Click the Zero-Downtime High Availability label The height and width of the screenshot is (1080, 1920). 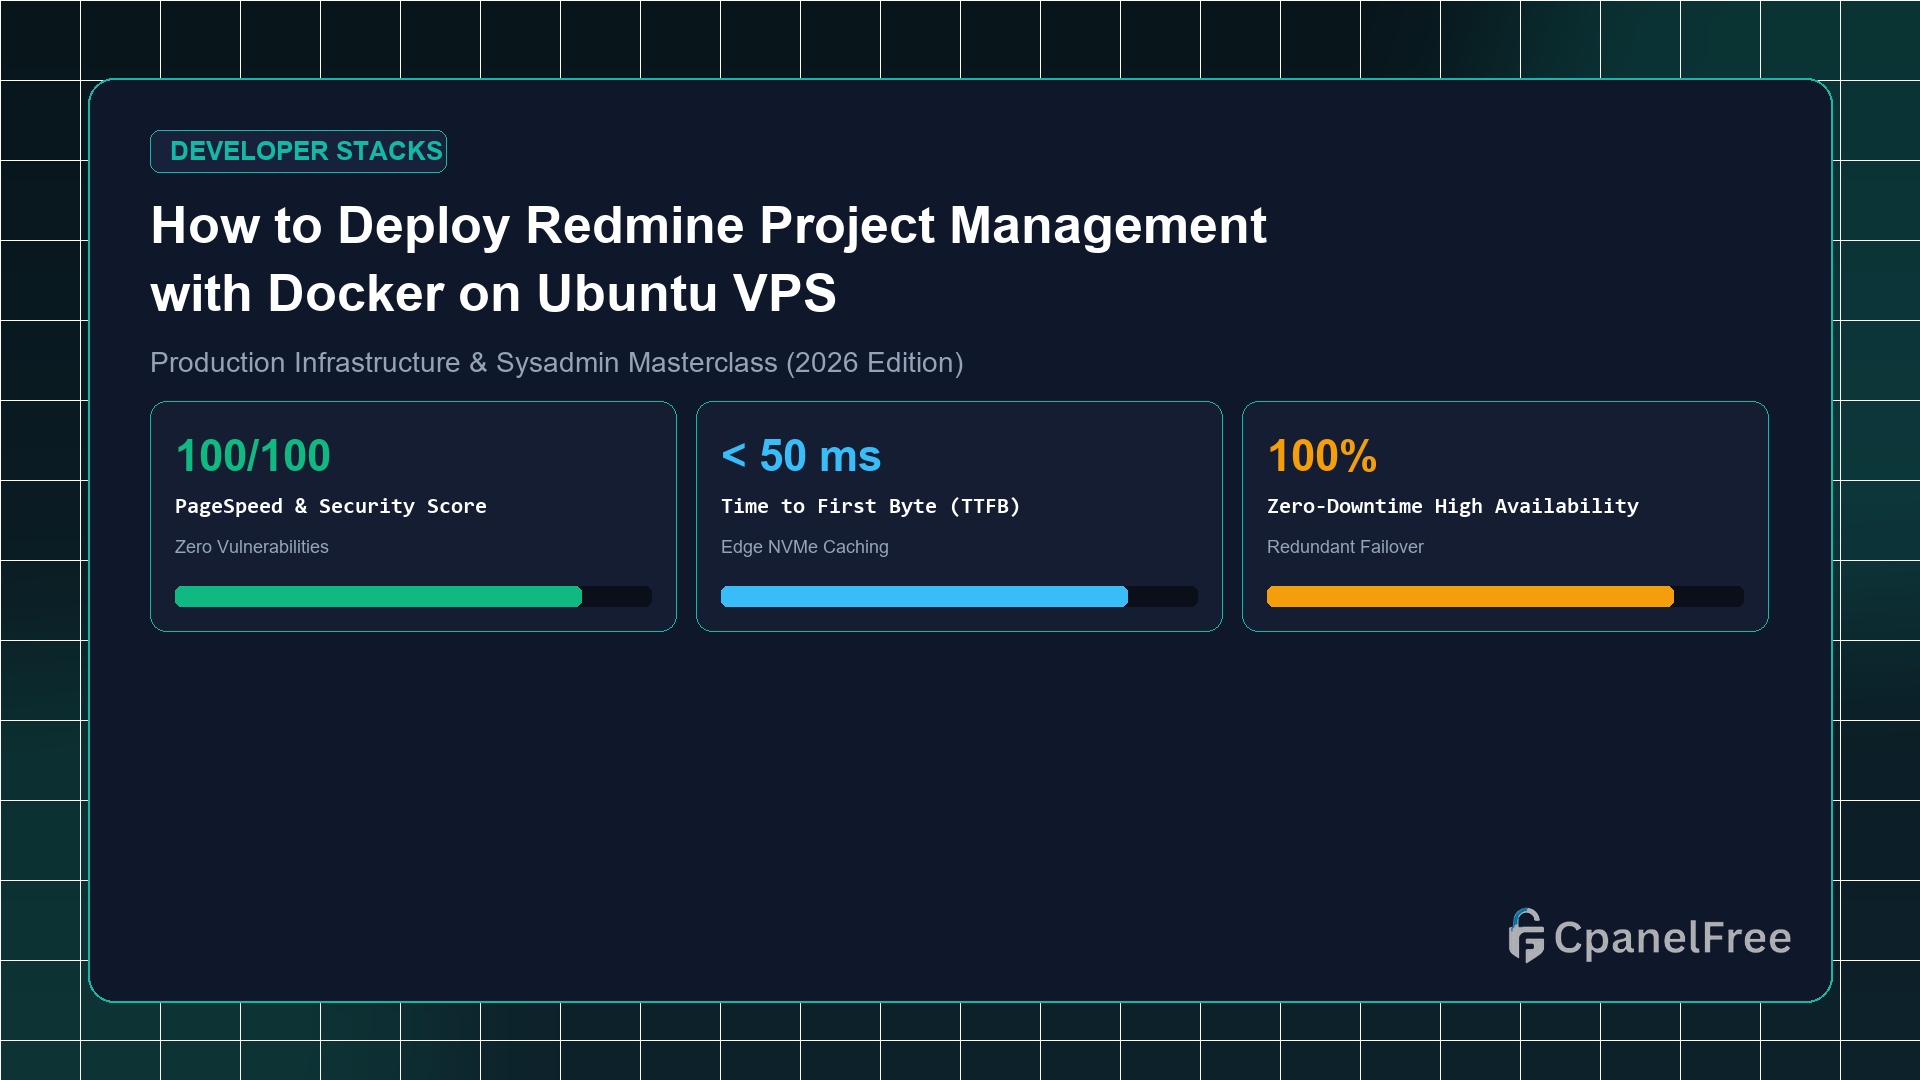pyautogui.click(x=1452, y=506)
